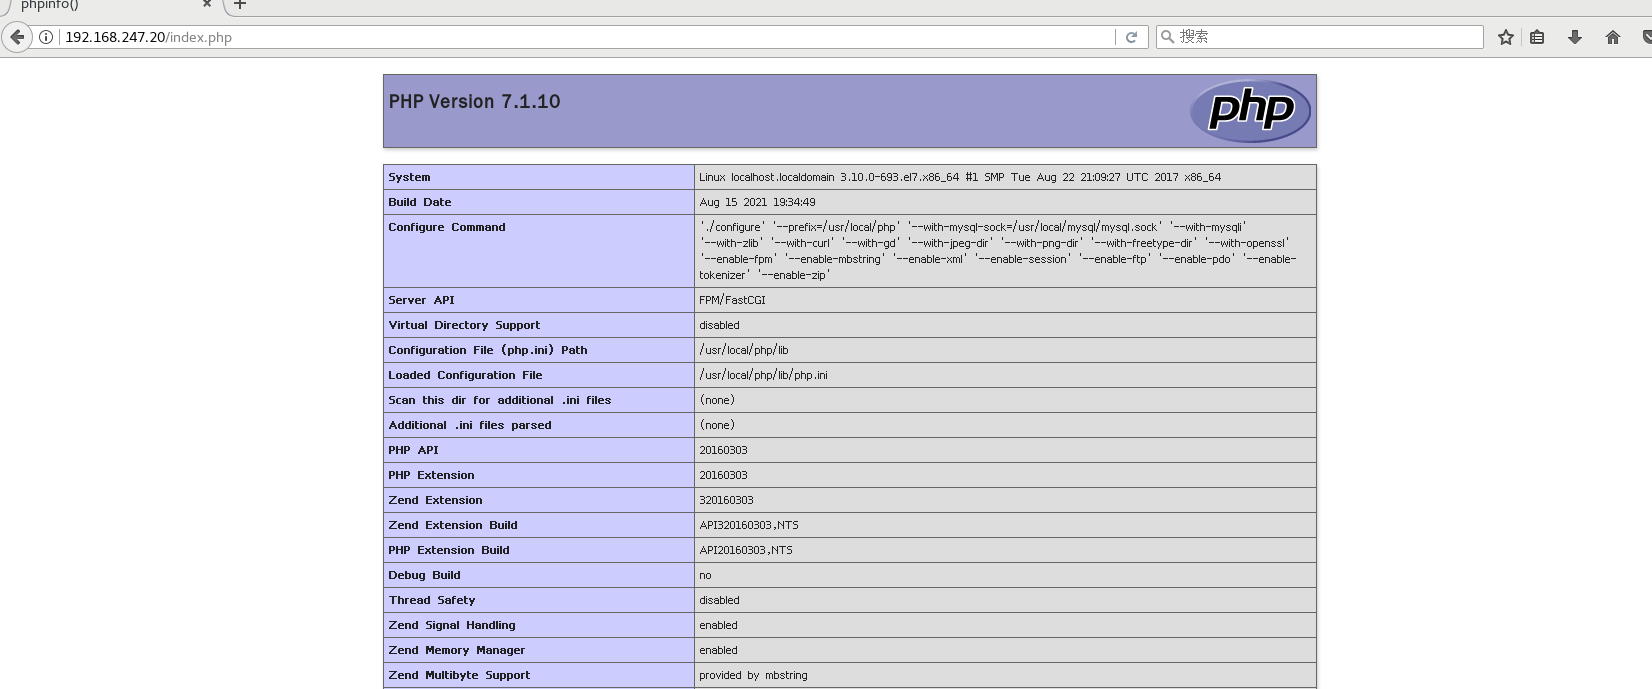1652x689 pixels.
Task: Open the downloads arrow icon
Action: tap(1575, 37)
